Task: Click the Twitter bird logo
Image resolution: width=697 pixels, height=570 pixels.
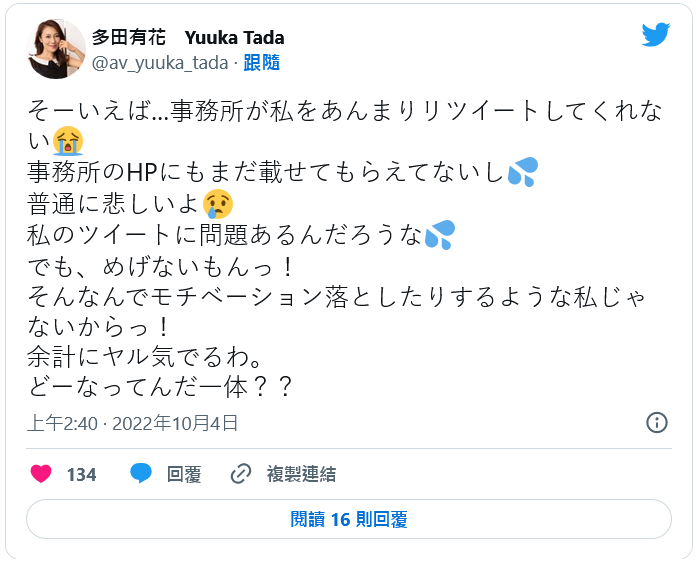Action: 655,36
